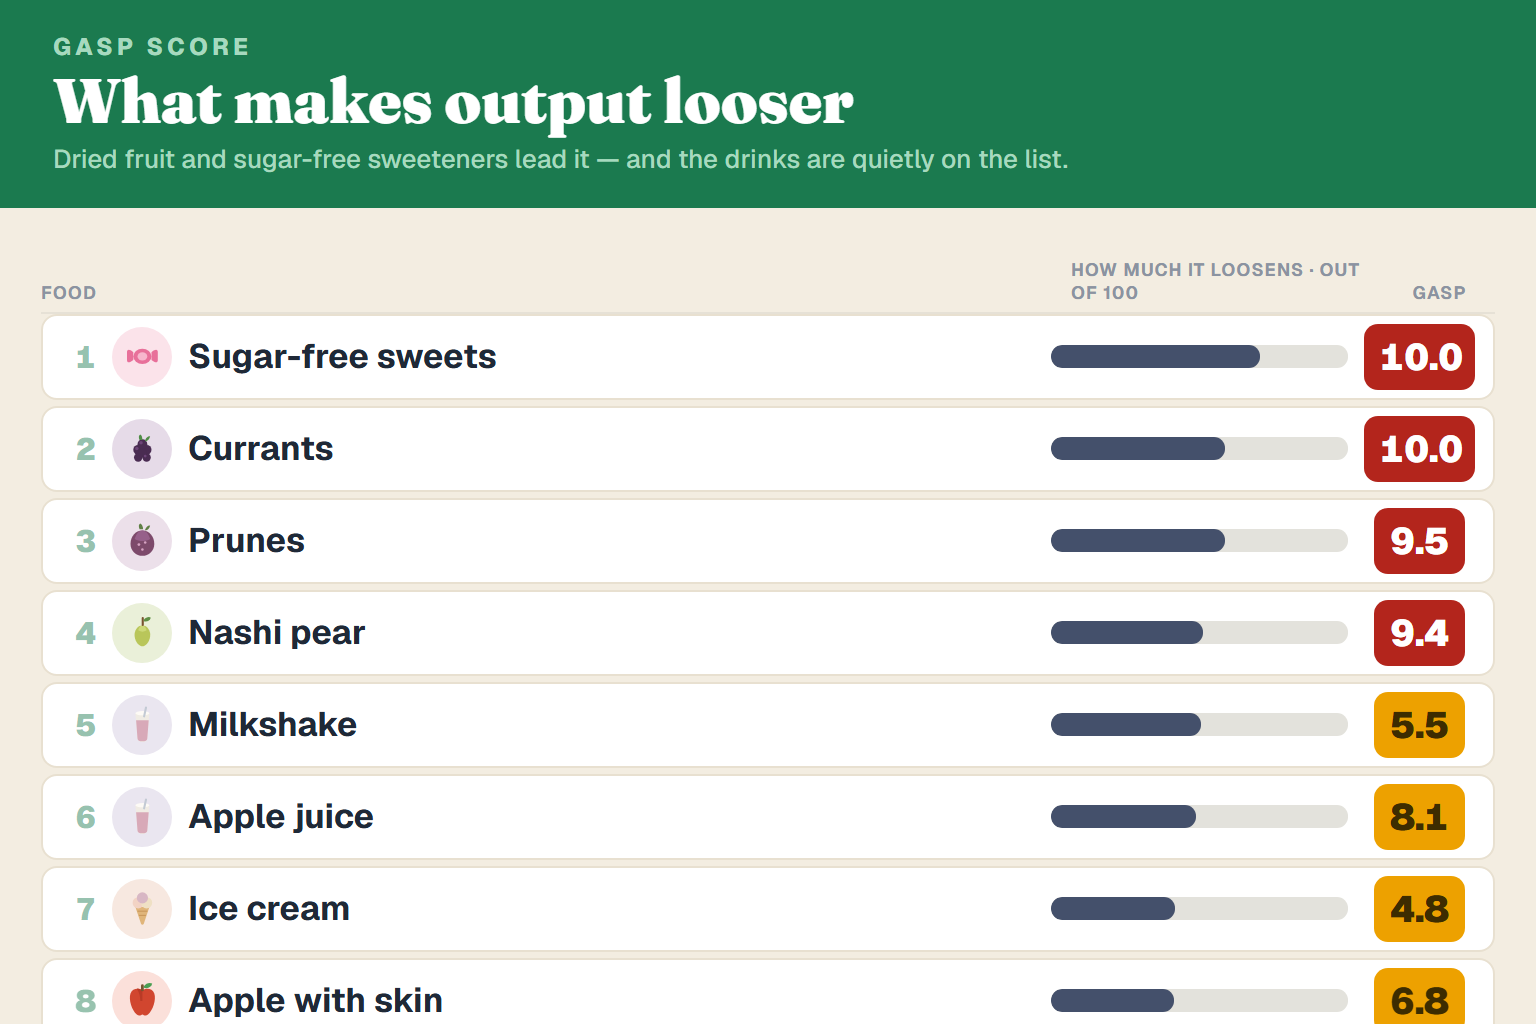Click the Milkshake cup icon
Viewport: 1536px width, 1024px height.
pos(142,725)
